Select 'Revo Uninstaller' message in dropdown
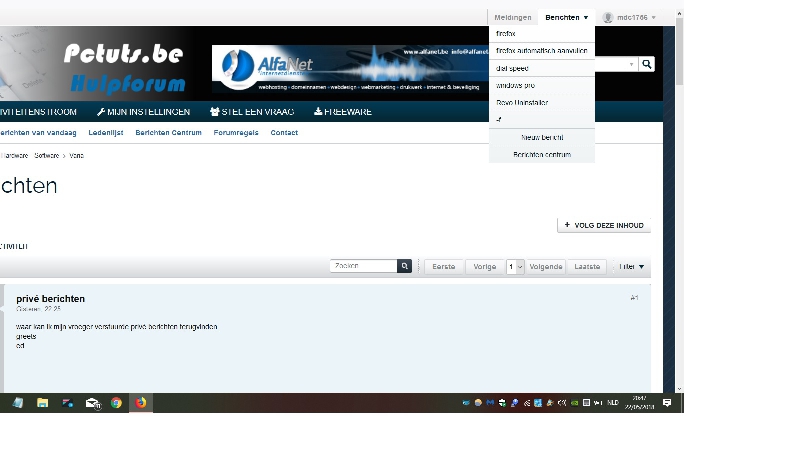Screen dimensions: 800x450 522,102
